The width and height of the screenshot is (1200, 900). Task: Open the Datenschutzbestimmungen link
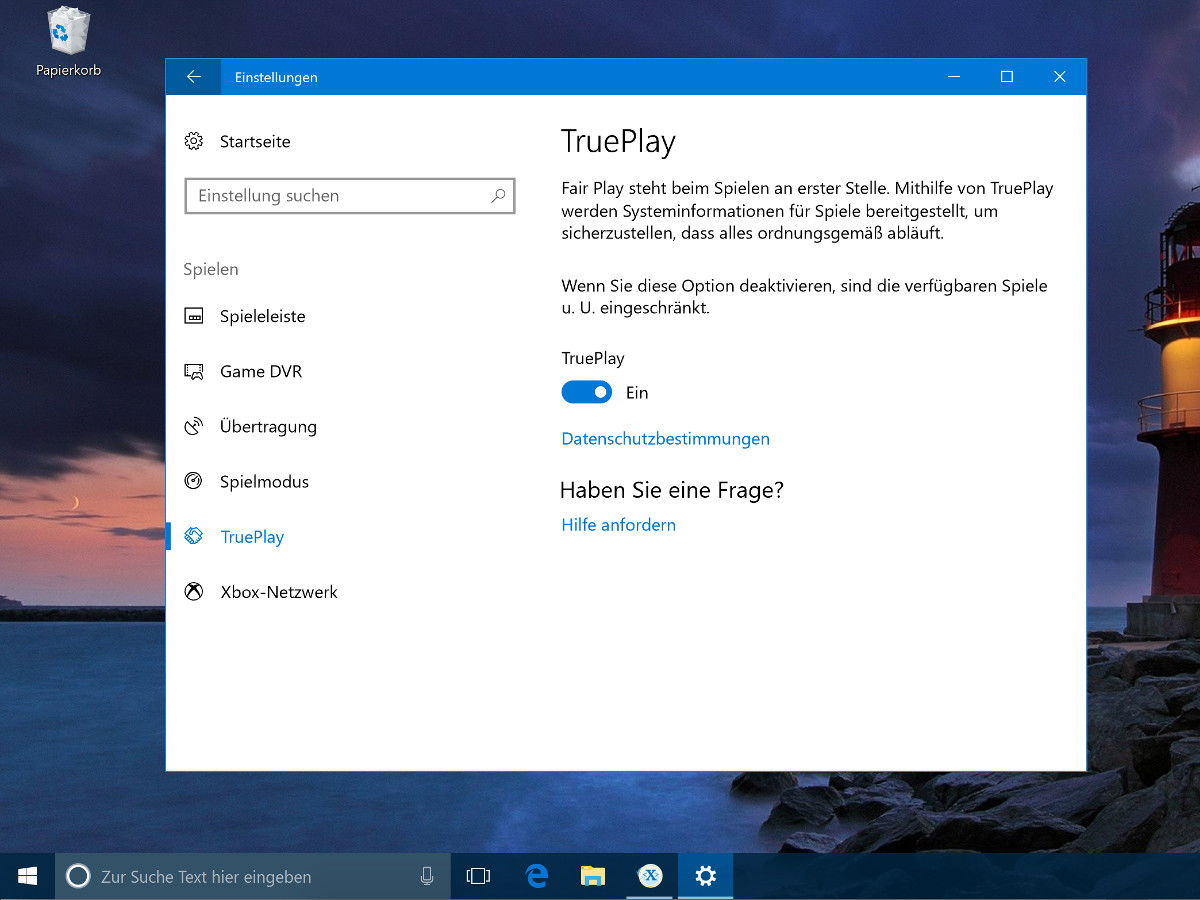click(x=666, y=439)
